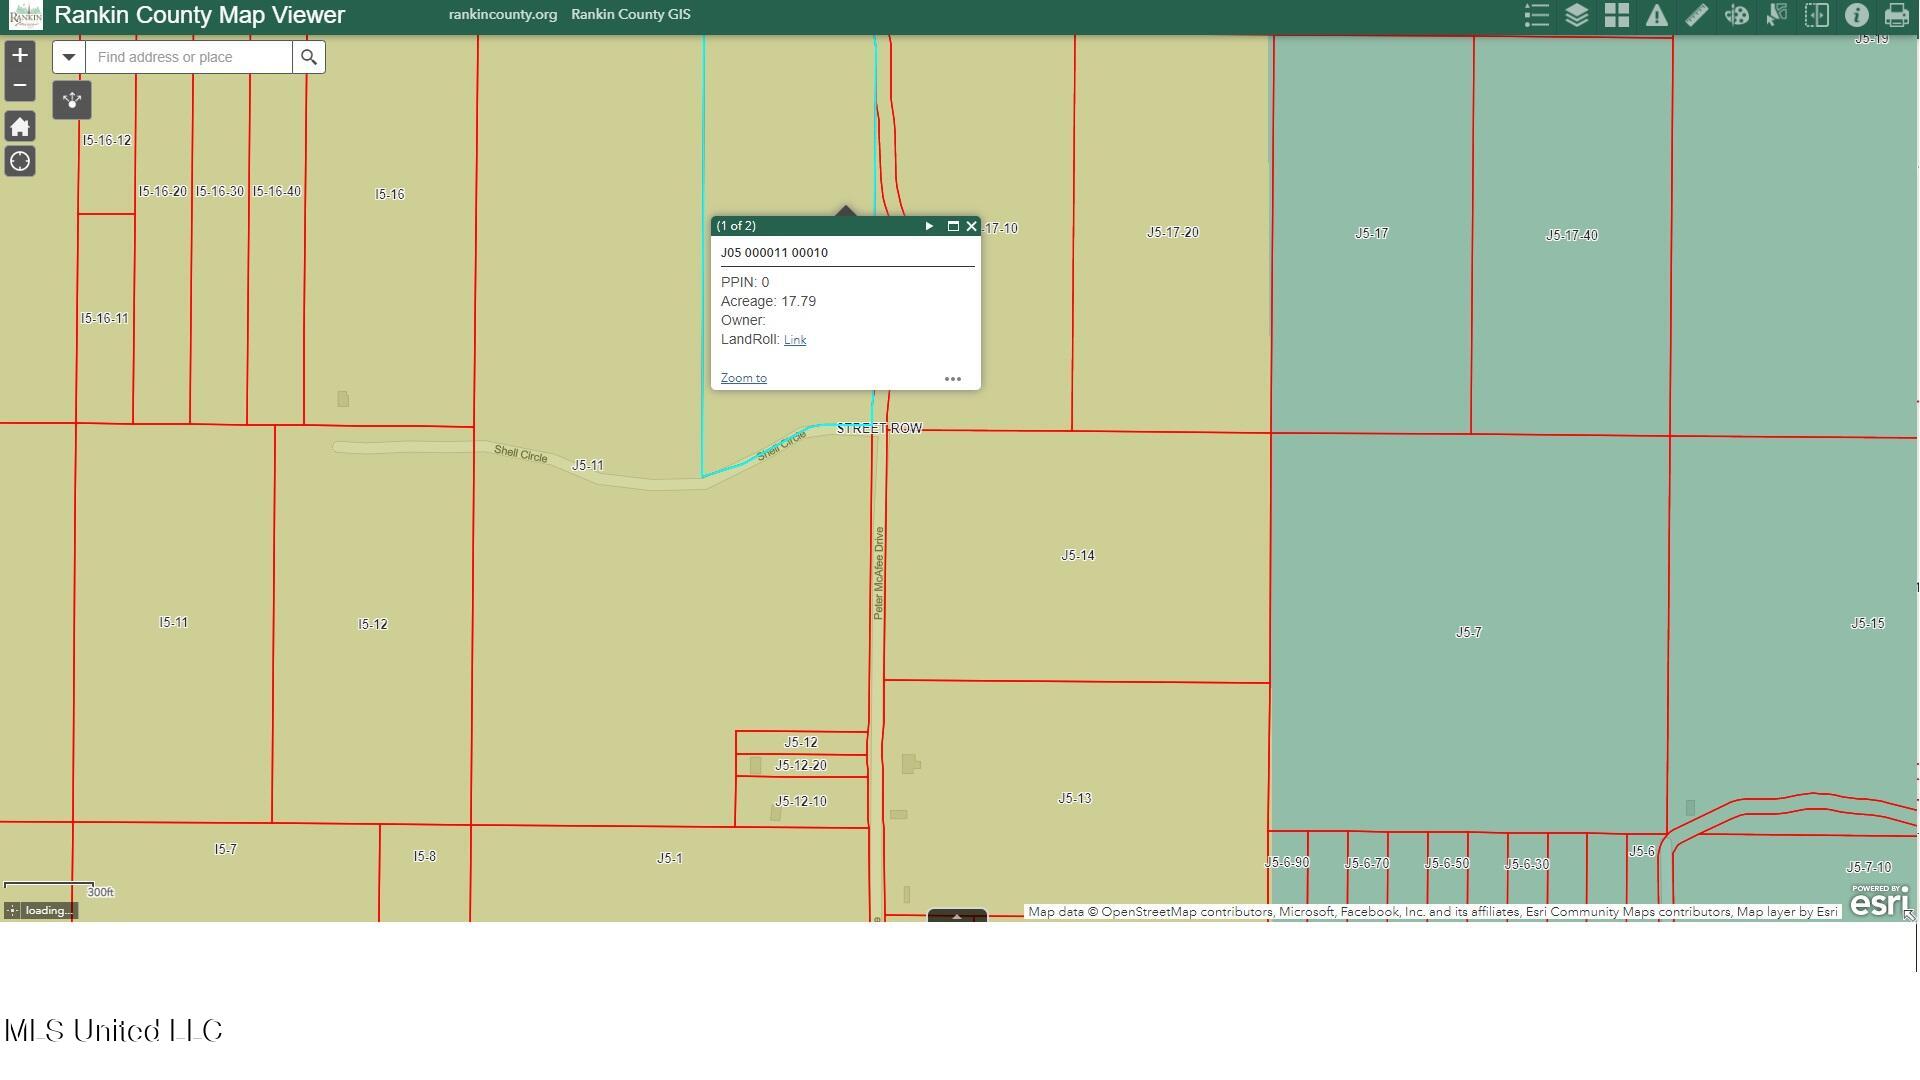
Task: Click the extent navigate tool button
Action: 72,100
